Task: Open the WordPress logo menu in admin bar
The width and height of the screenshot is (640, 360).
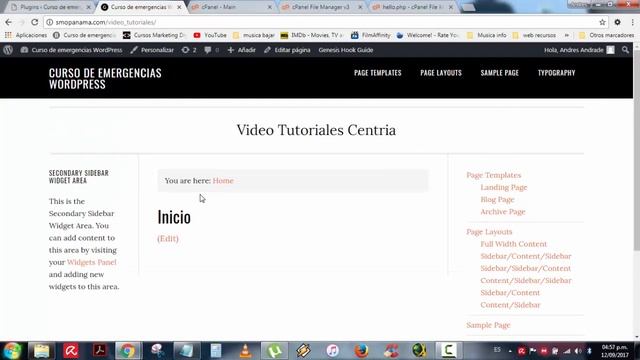Action: [x=8, y=50]
